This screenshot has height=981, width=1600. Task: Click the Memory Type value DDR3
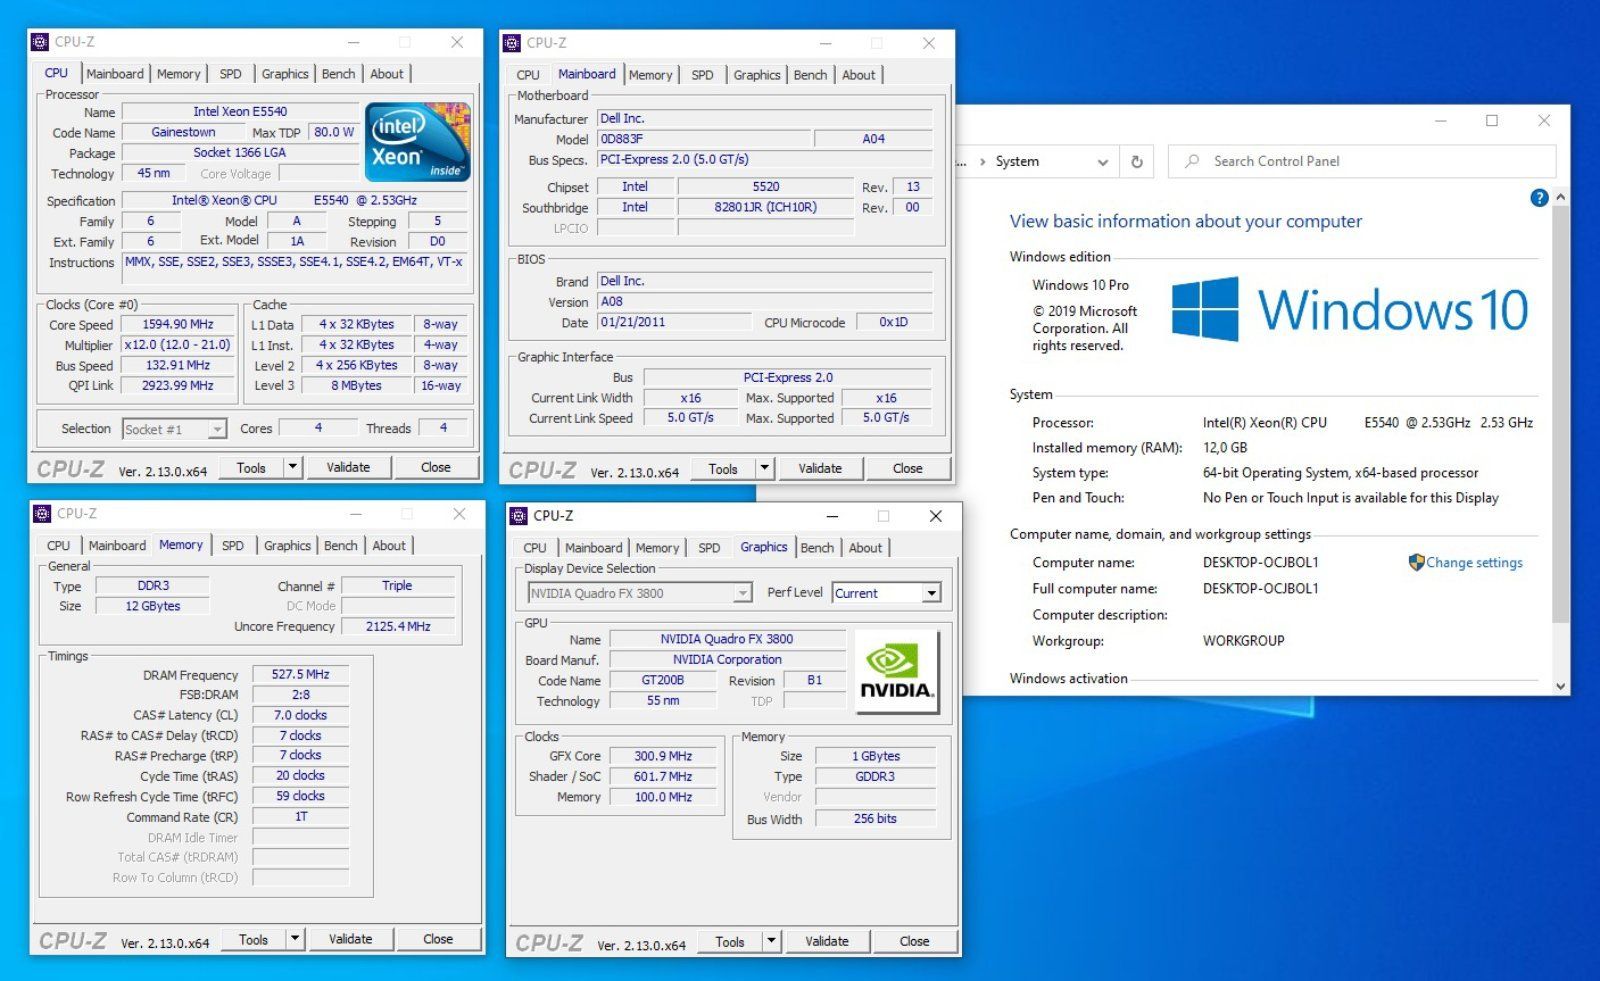point(153,585)
